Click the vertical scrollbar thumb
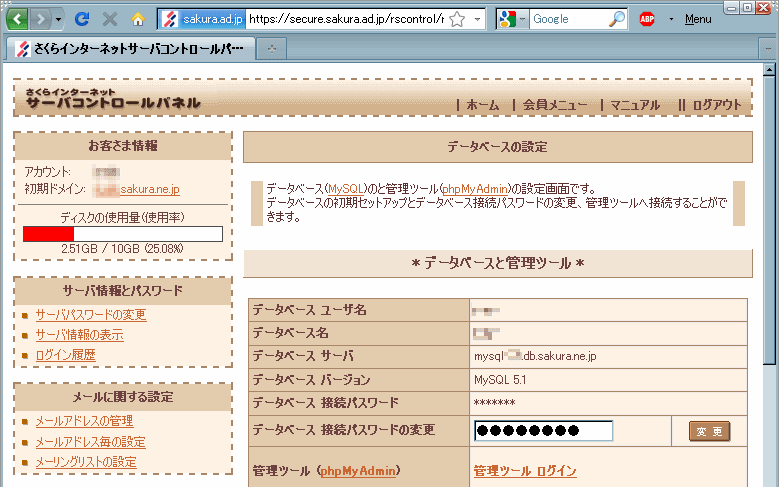 click(x=769, y=219)
